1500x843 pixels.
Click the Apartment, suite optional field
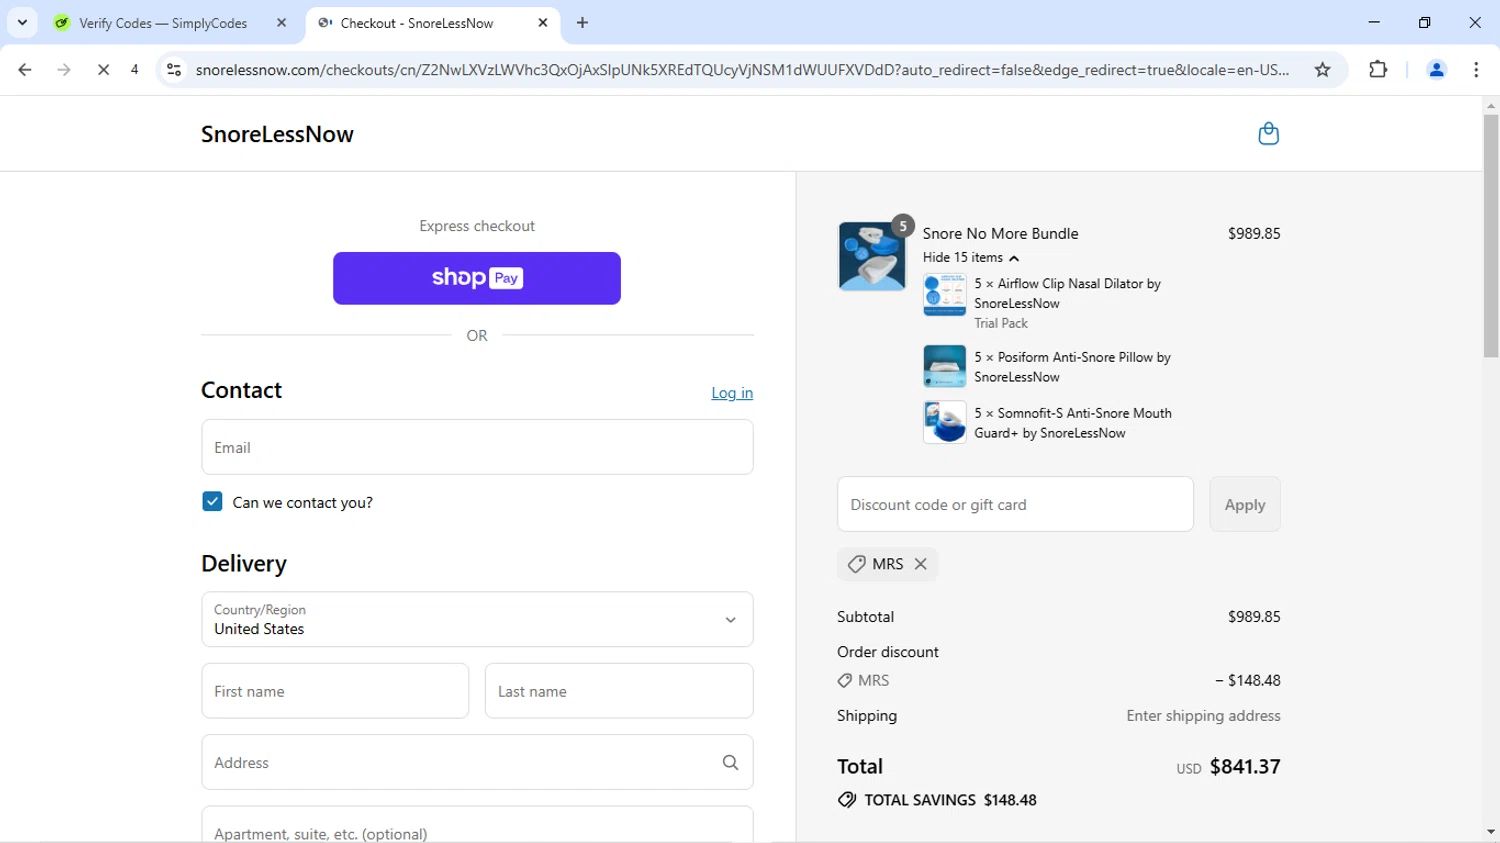click(x=477, y=825)
